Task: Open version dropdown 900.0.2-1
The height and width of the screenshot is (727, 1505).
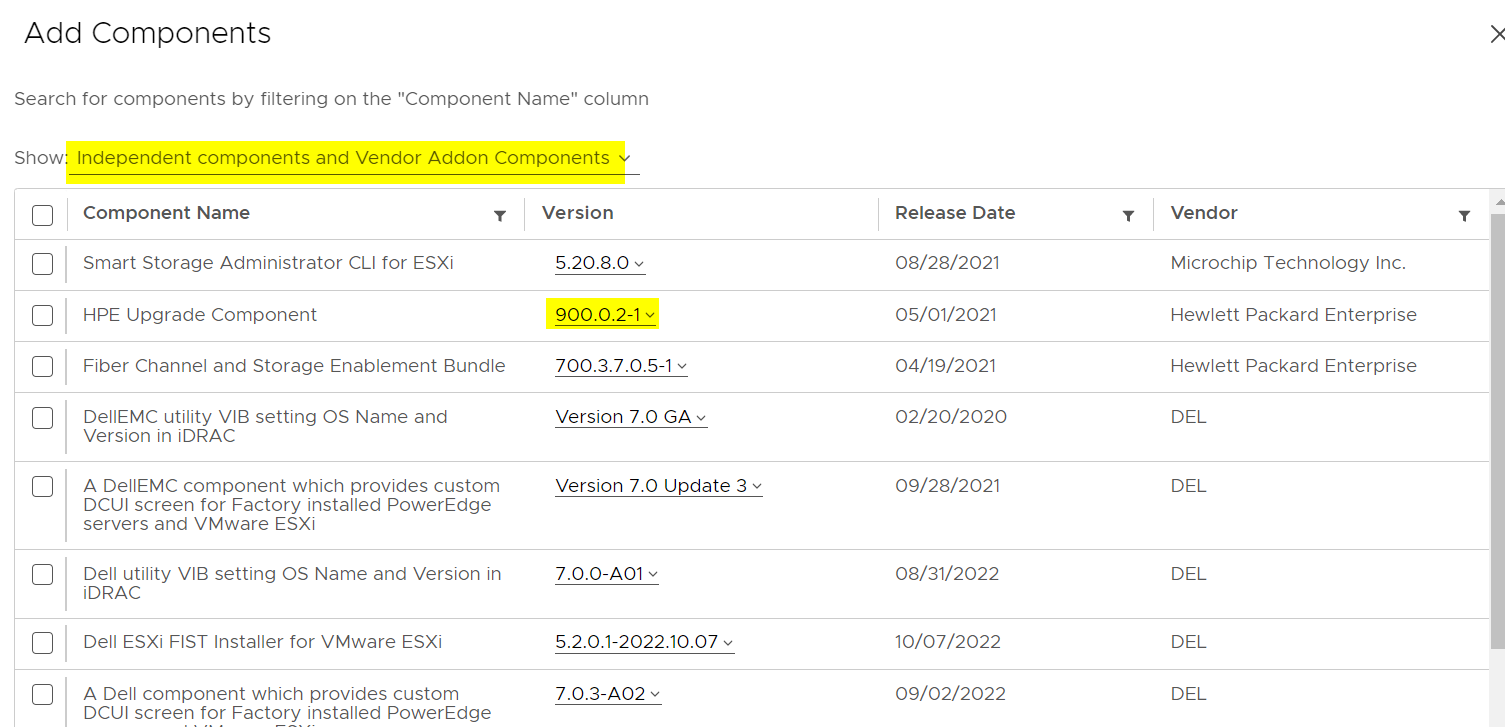Action: (x=605, y=314)
